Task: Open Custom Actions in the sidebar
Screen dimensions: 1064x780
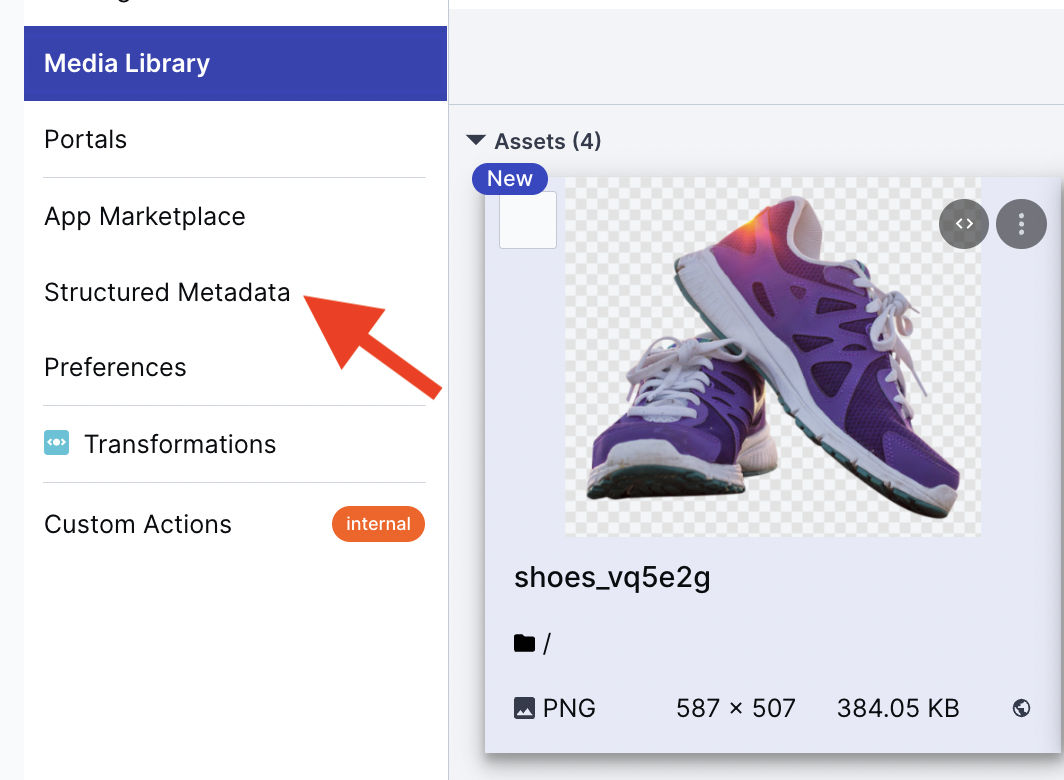Action: coord(138,524)
